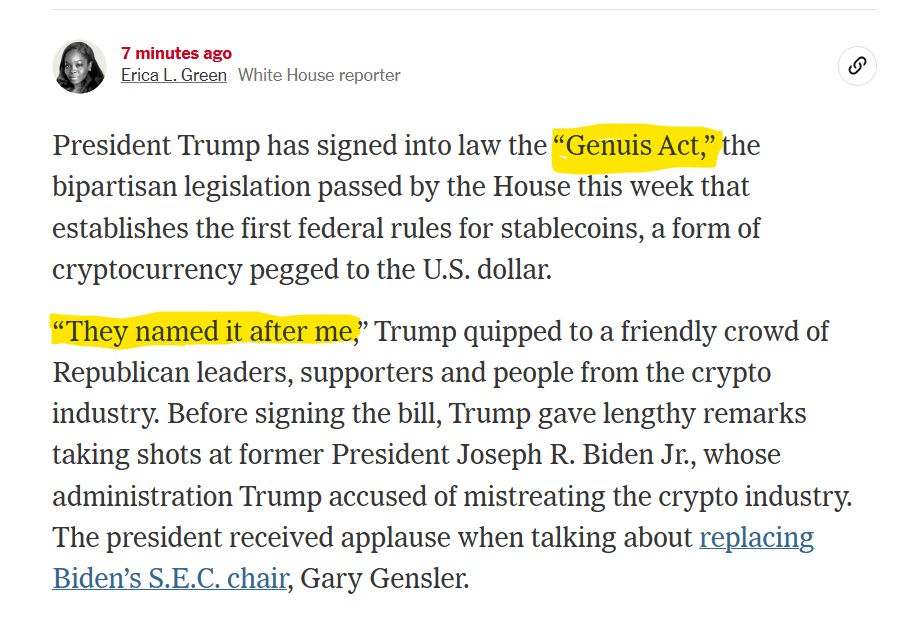897x621 pixels.
Task: Click the name 'Gary Gensler'
Action: (383, 578)
